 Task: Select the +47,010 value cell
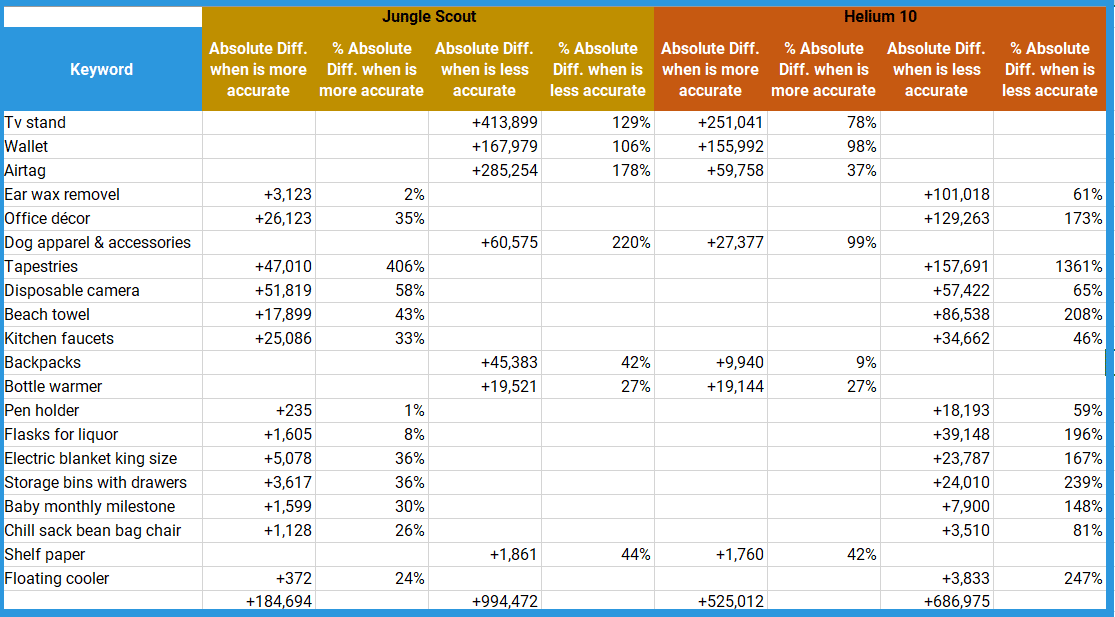259,267
